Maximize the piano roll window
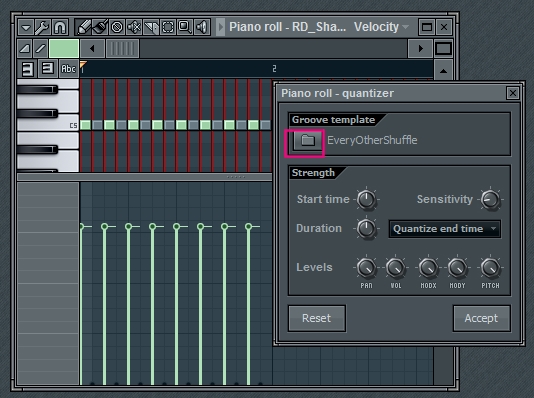The height and width of the screenshot is (398, 534). click(x=427, y=27)
